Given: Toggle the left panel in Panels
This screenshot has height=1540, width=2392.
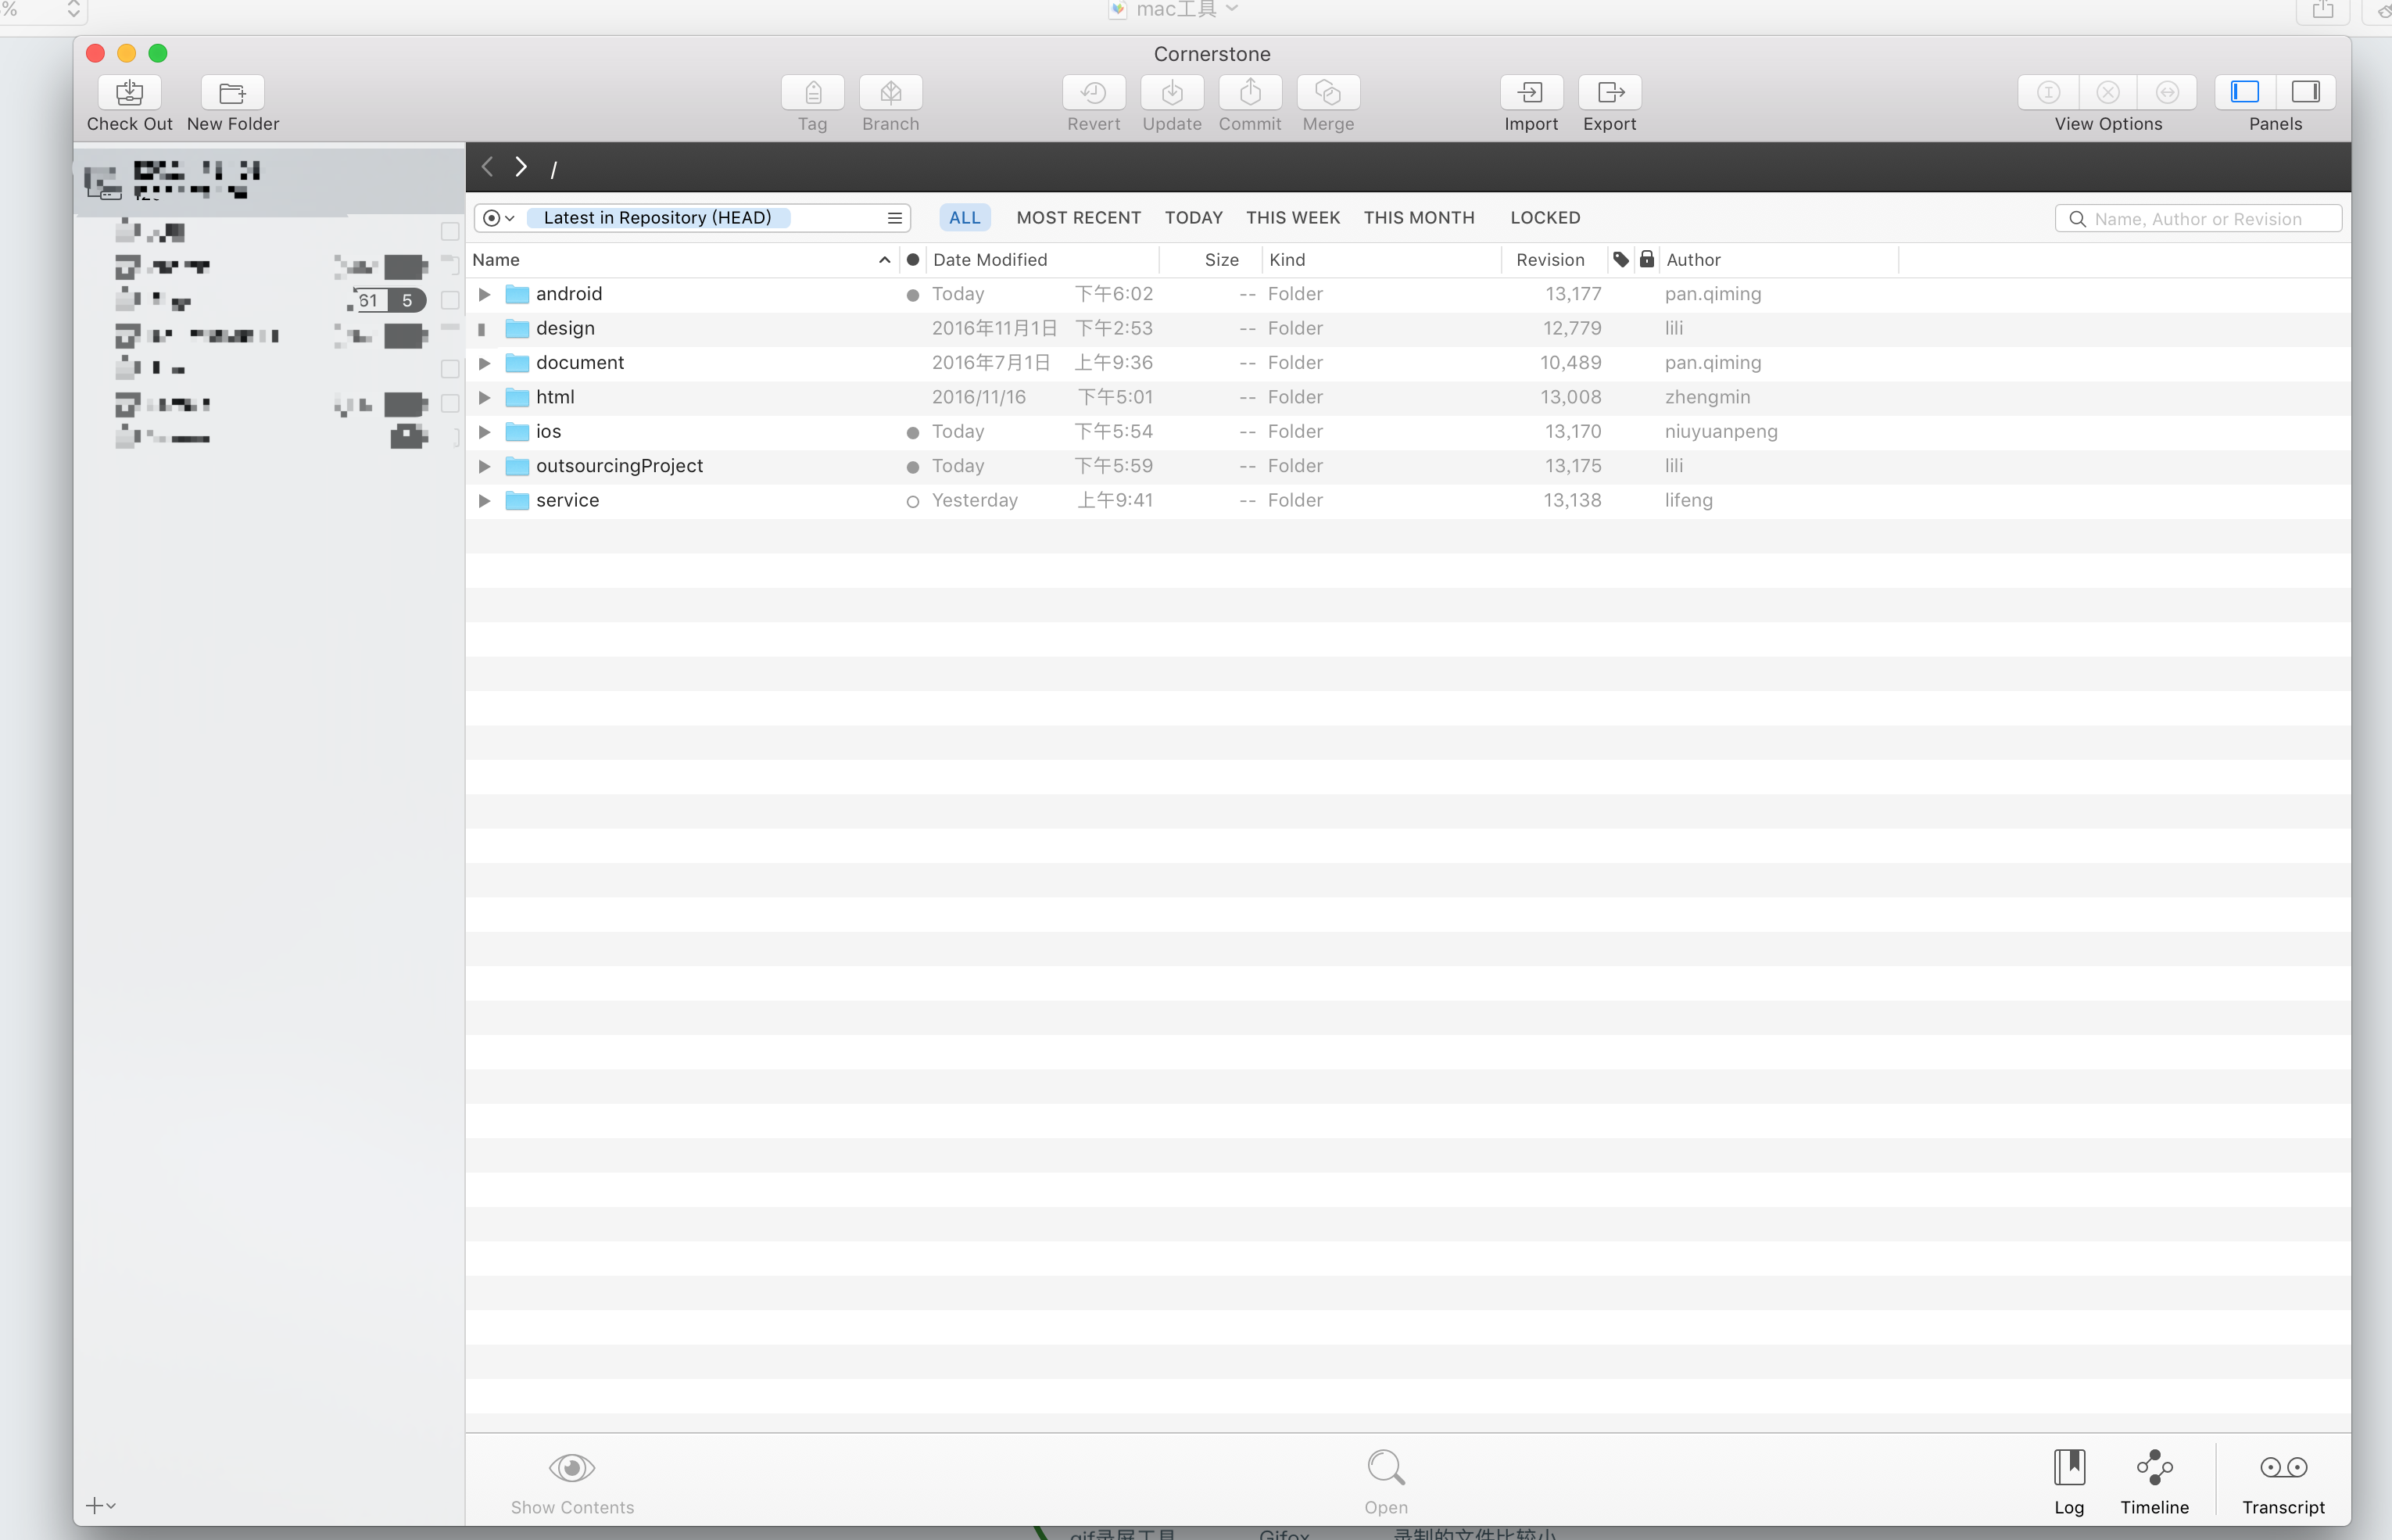Looking at the screenshot, I should coord(2245,92).
